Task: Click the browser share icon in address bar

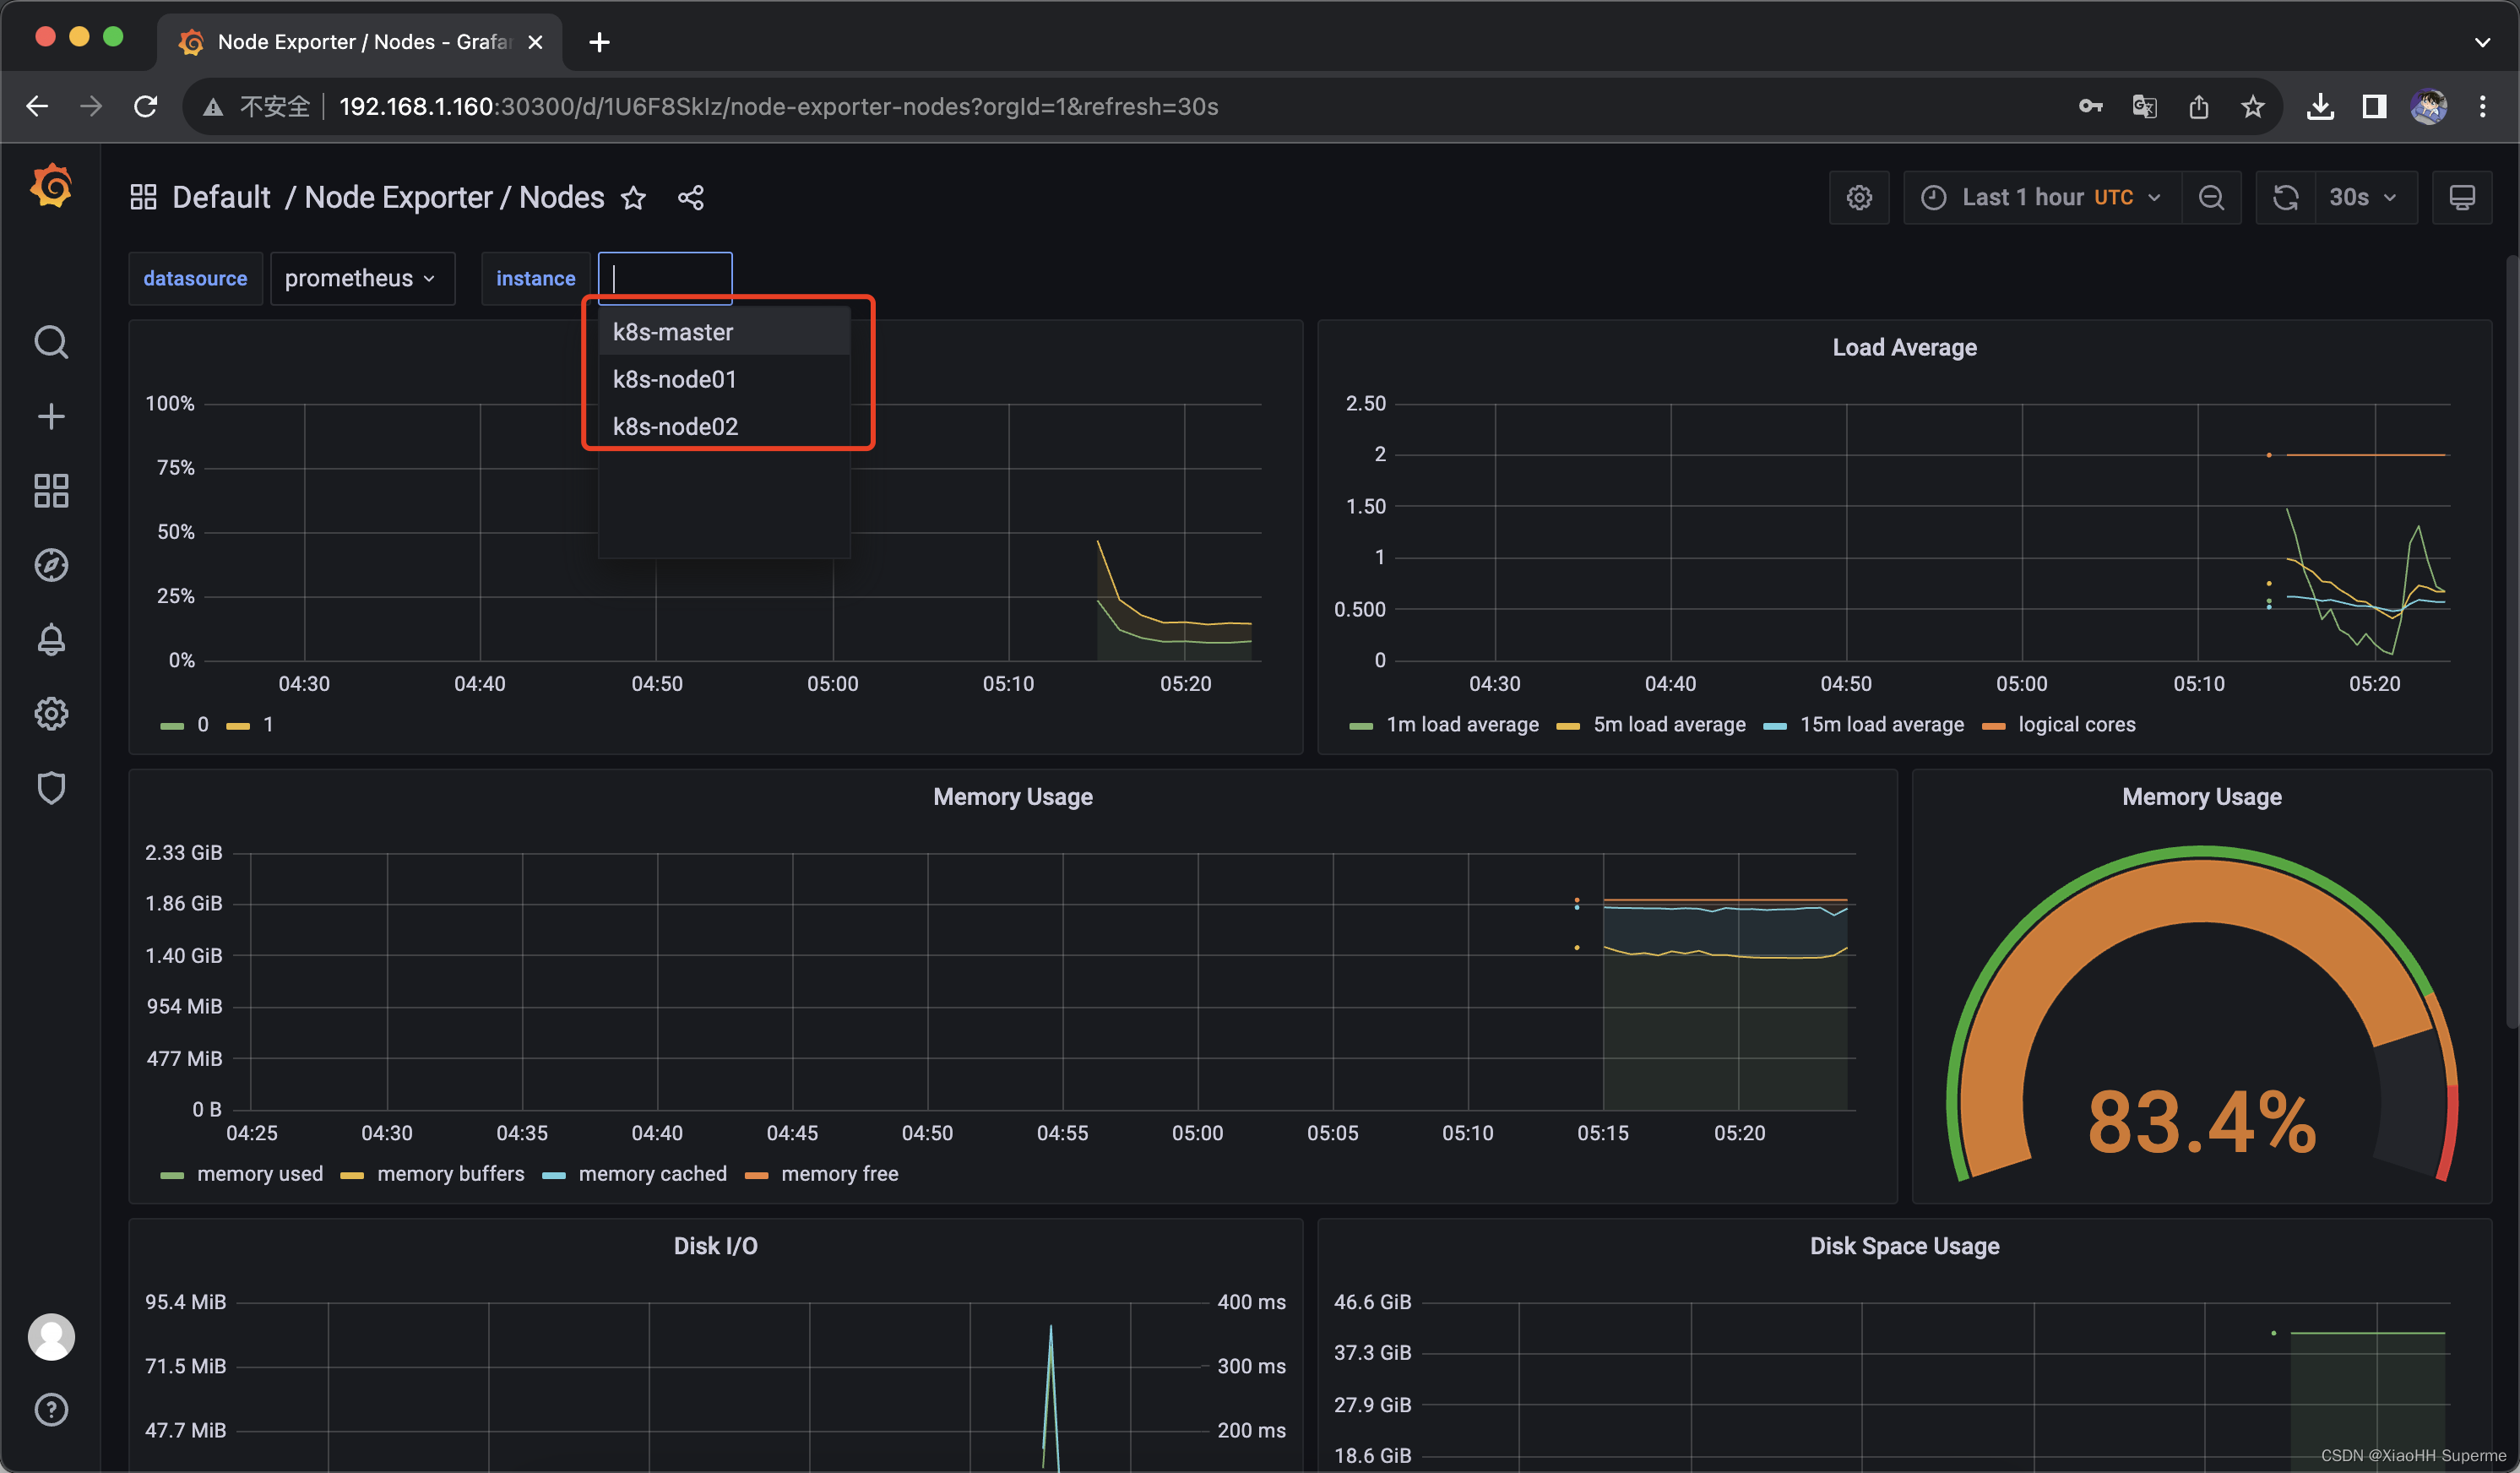Action: point(2198,106)
